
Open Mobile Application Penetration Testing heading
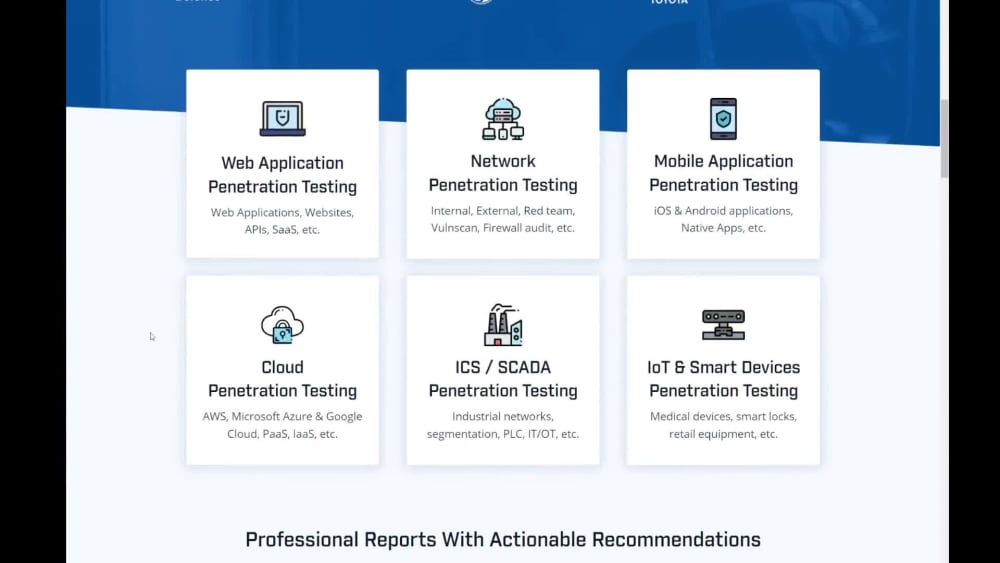(723, 173)
